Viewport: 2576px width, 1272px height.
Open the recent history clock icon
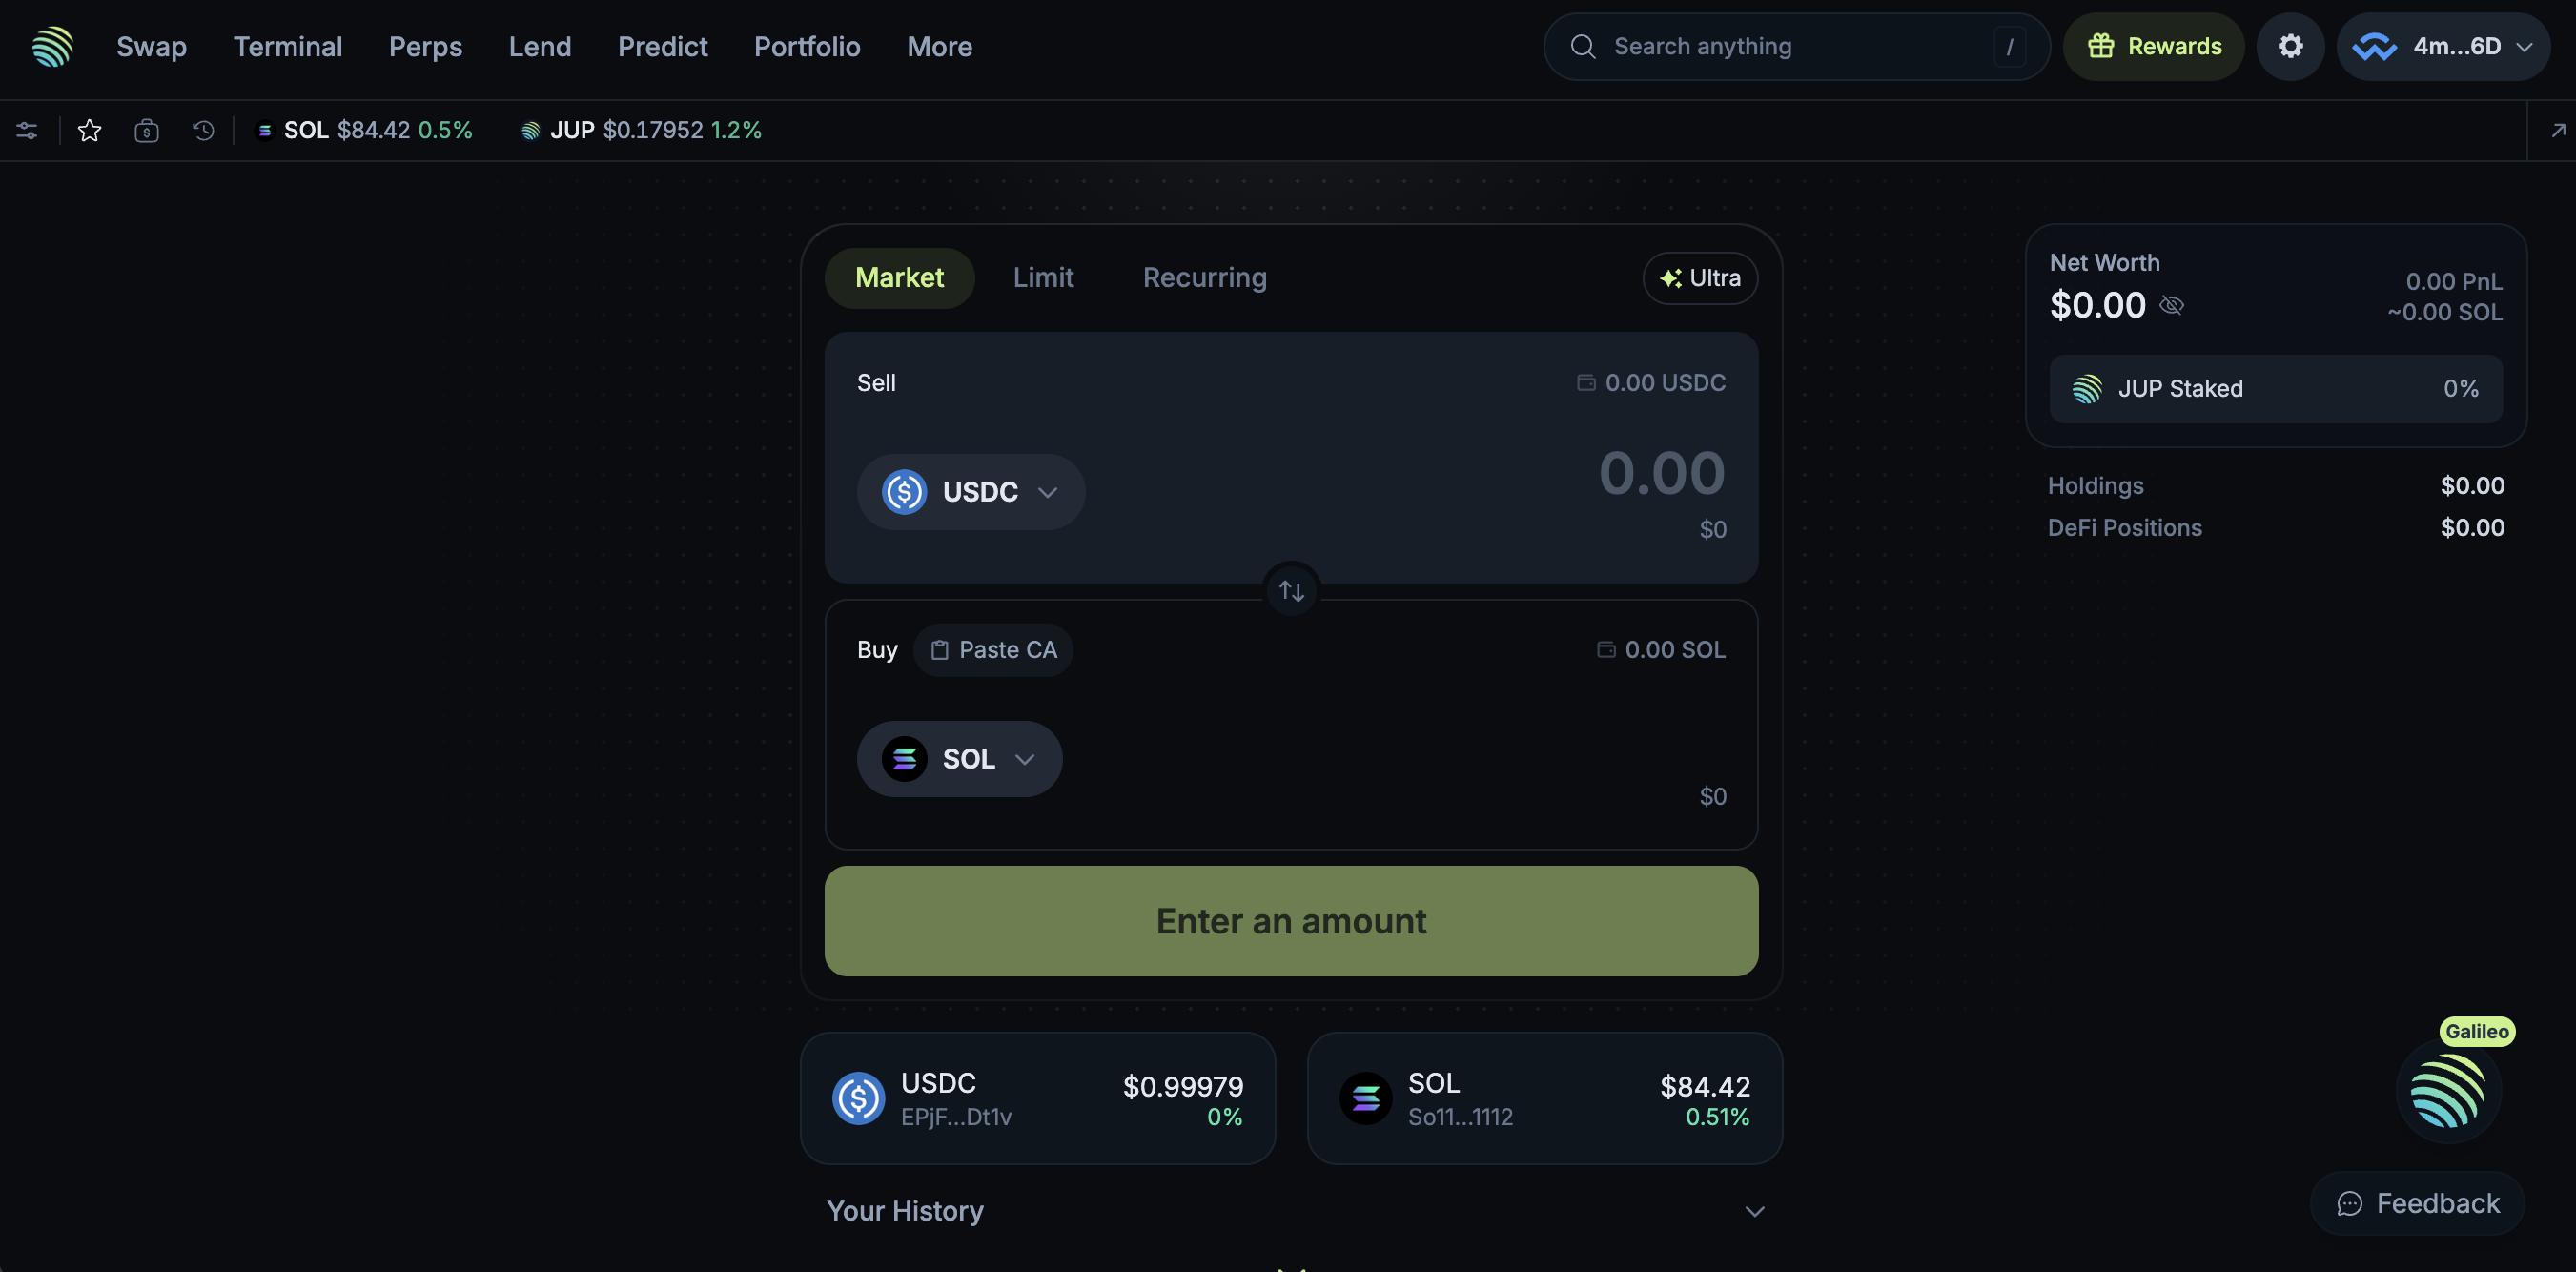click(203, 130)
